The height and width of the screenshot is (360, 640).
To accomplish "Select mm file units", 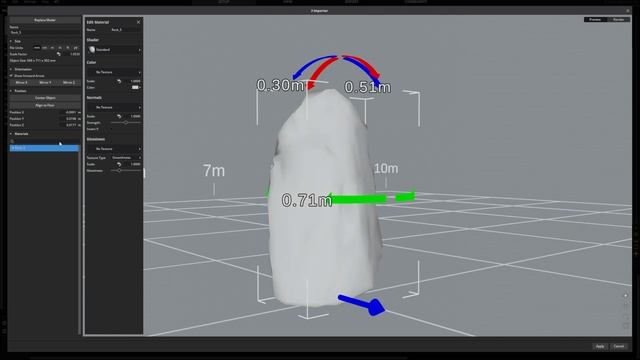I will coord(37,48).
